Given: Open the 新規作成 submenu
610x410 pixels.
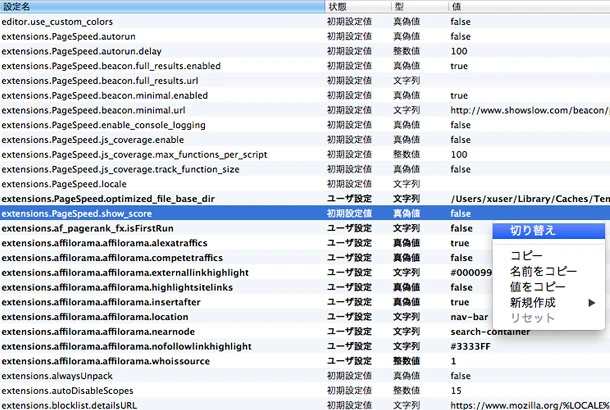Looking at the screenshot, I should 549,302.
